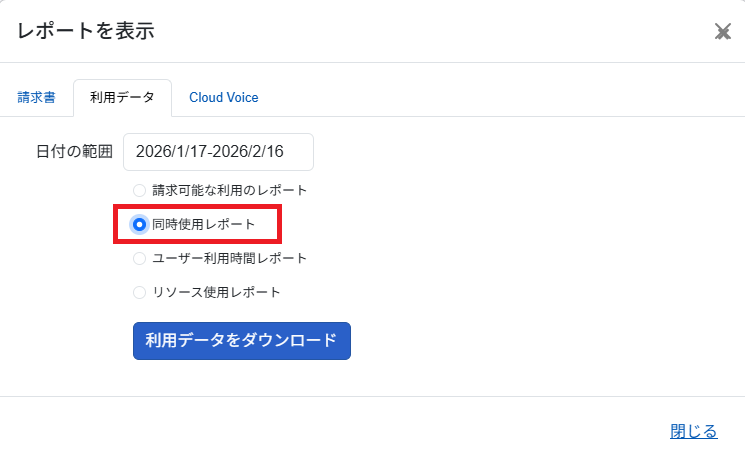Viewport: 745px width, 462px height.
Task: Click the 日付の範囲 label
Action: [74, 152]
